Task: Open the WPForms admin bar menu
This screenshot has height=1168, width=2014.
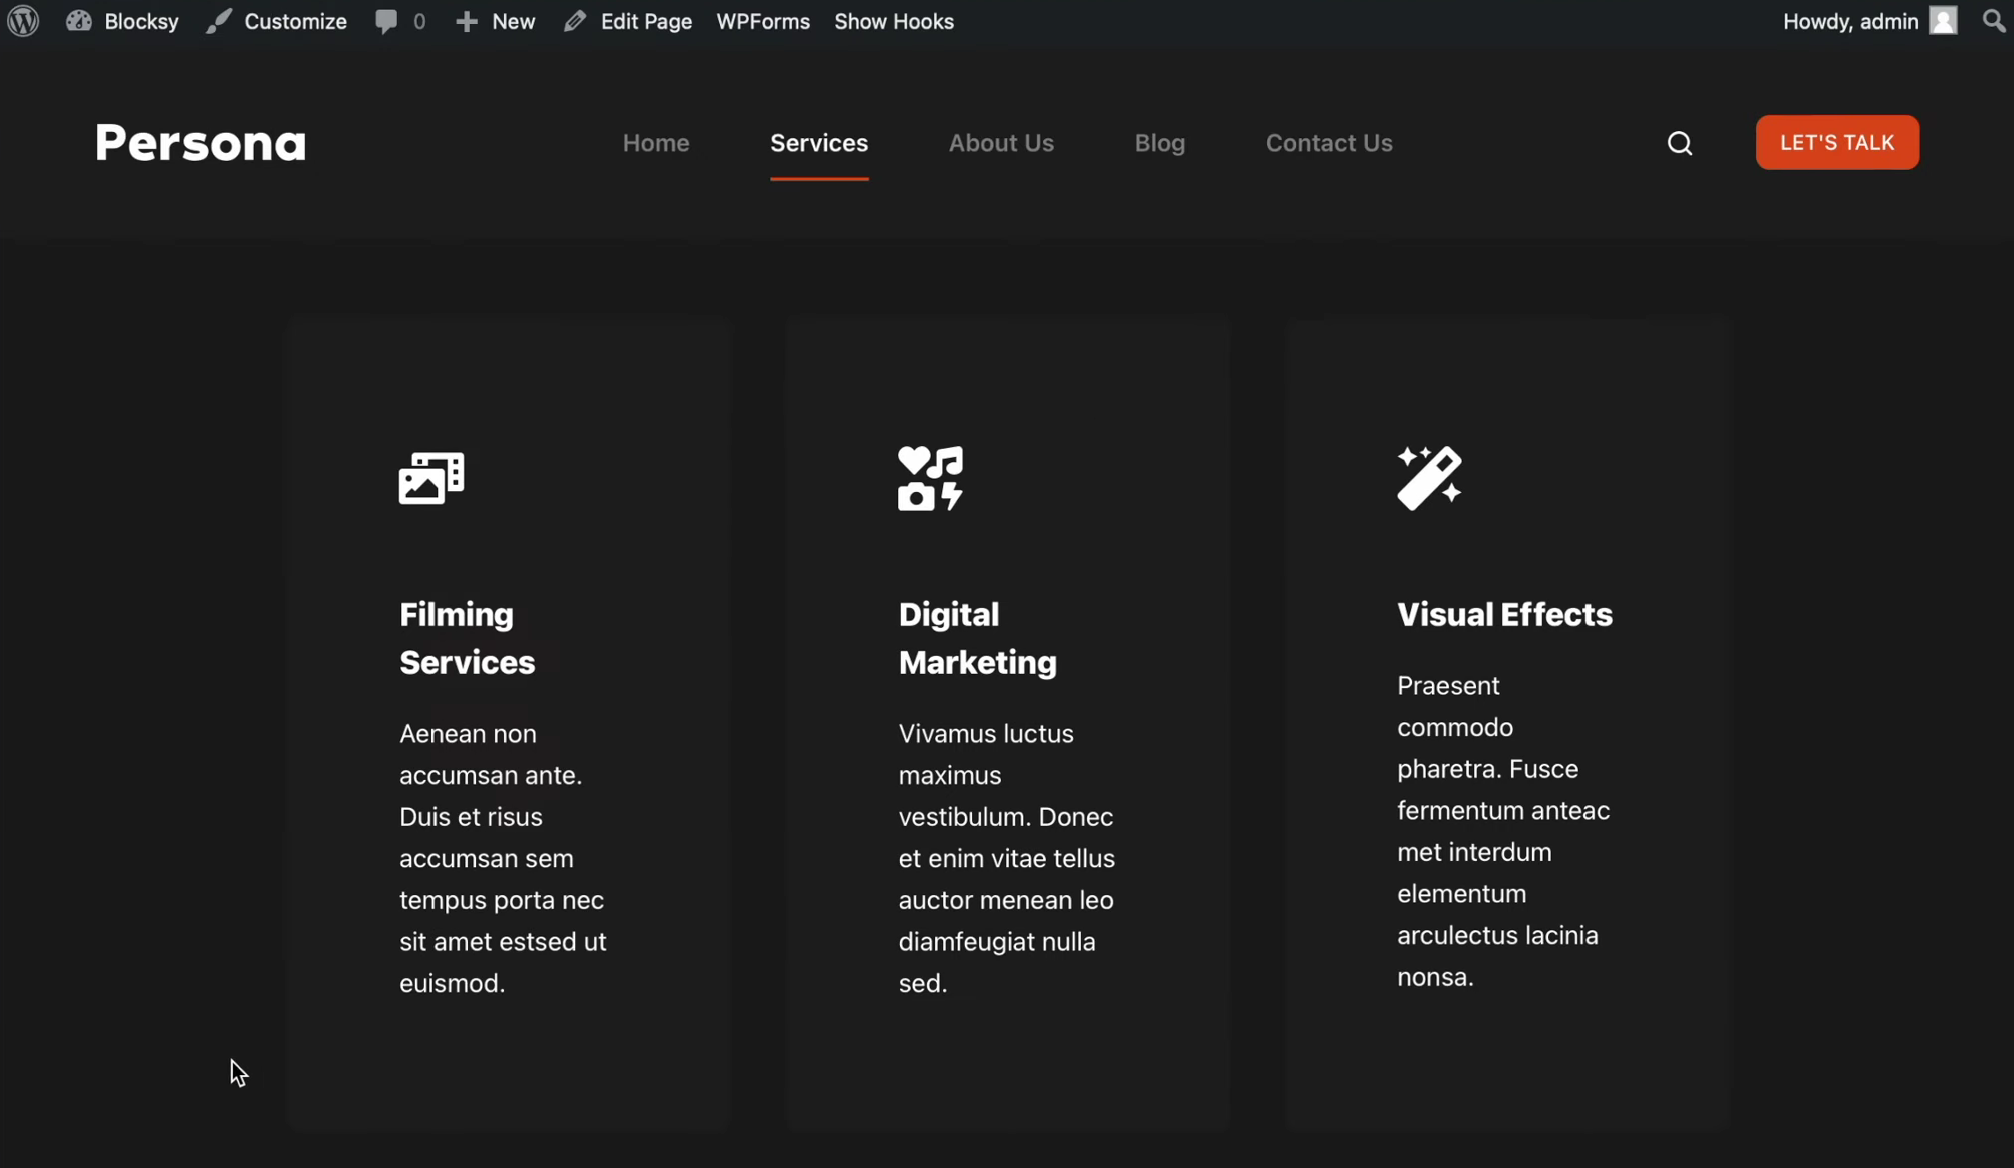Action: pos(762,21)
